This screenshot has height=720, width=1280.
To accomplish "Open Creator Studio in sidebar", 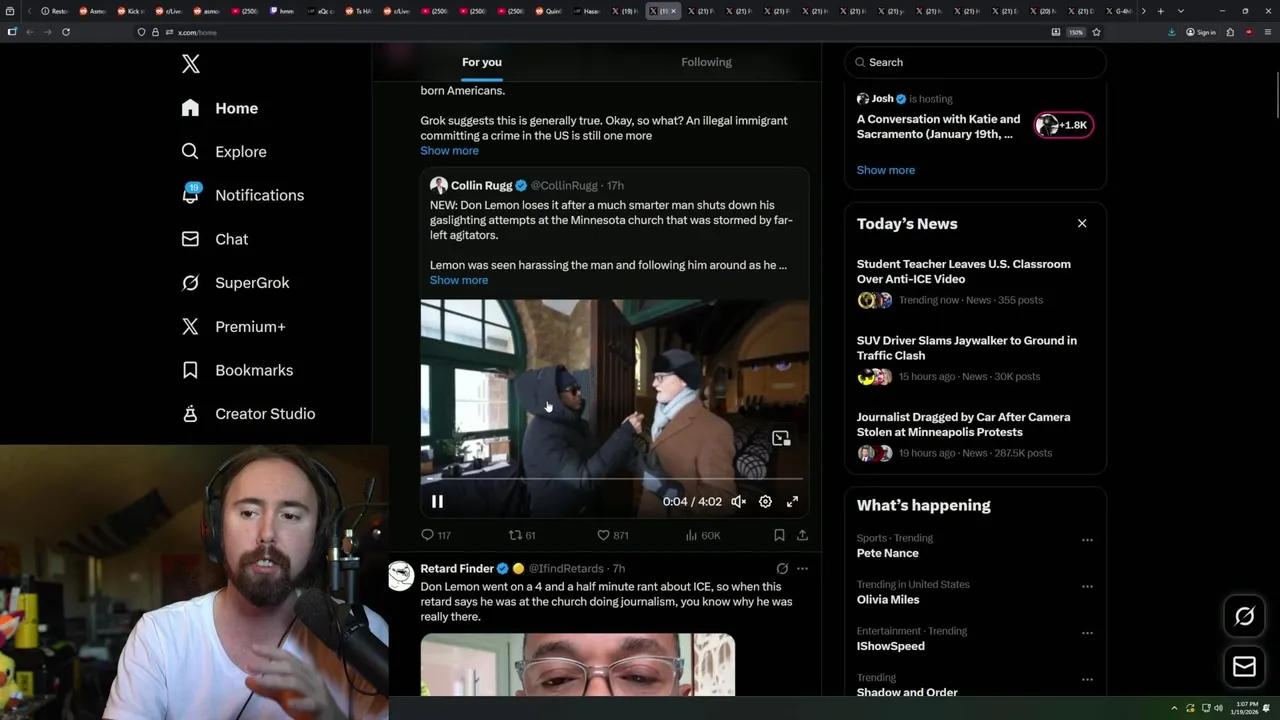I will click(x=249, y=414).
